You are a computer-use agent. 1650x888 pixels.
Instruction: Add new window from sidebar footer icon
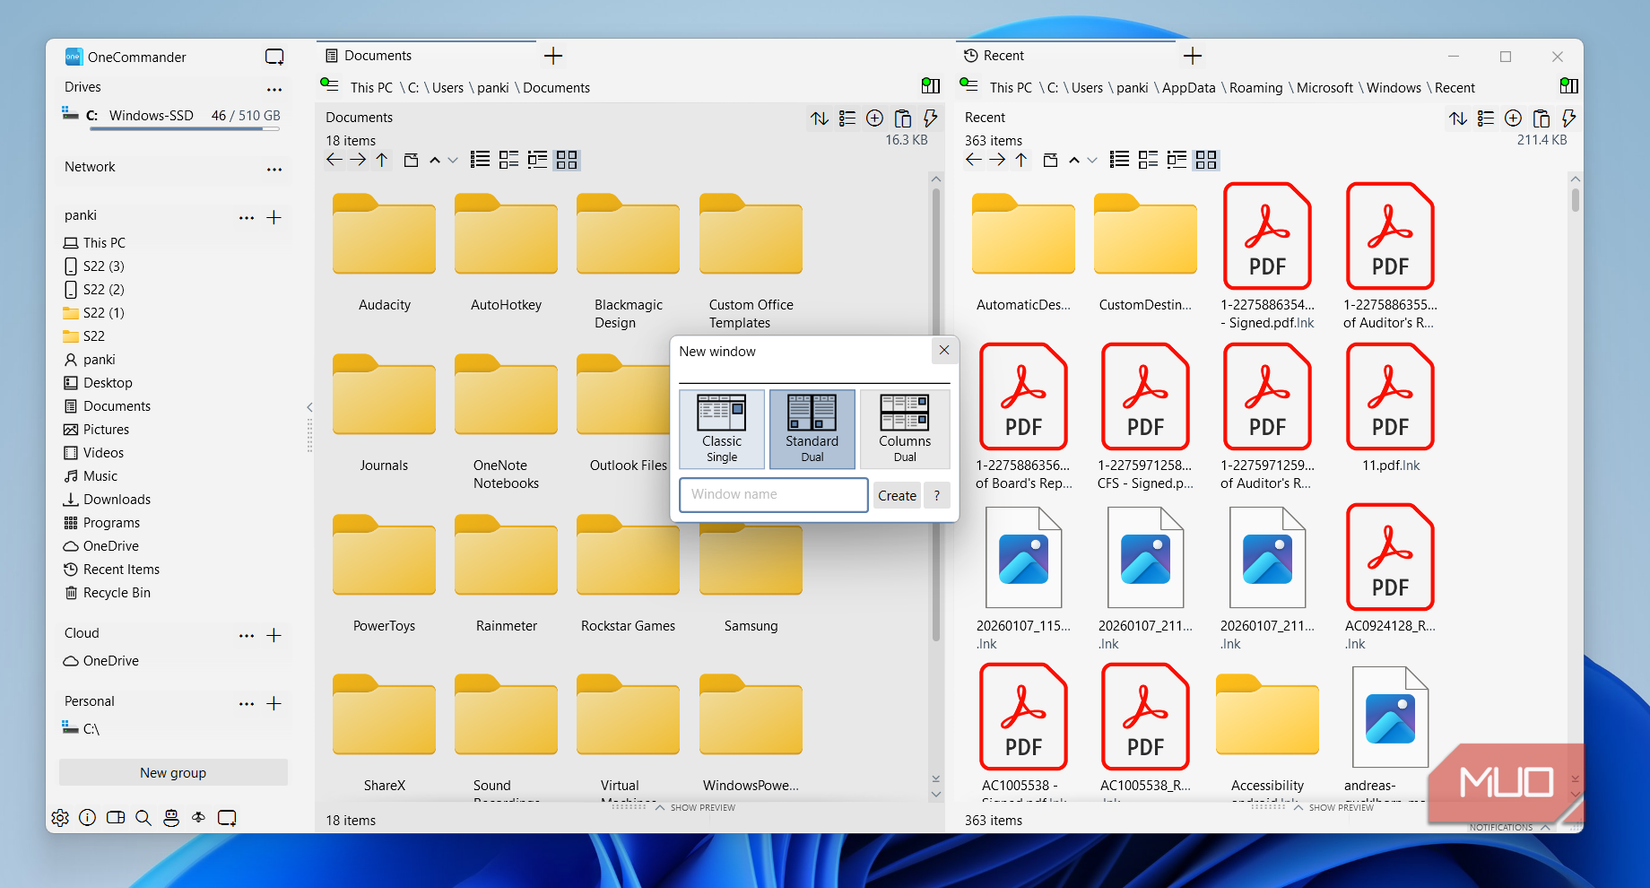click(x=227, y=817)
